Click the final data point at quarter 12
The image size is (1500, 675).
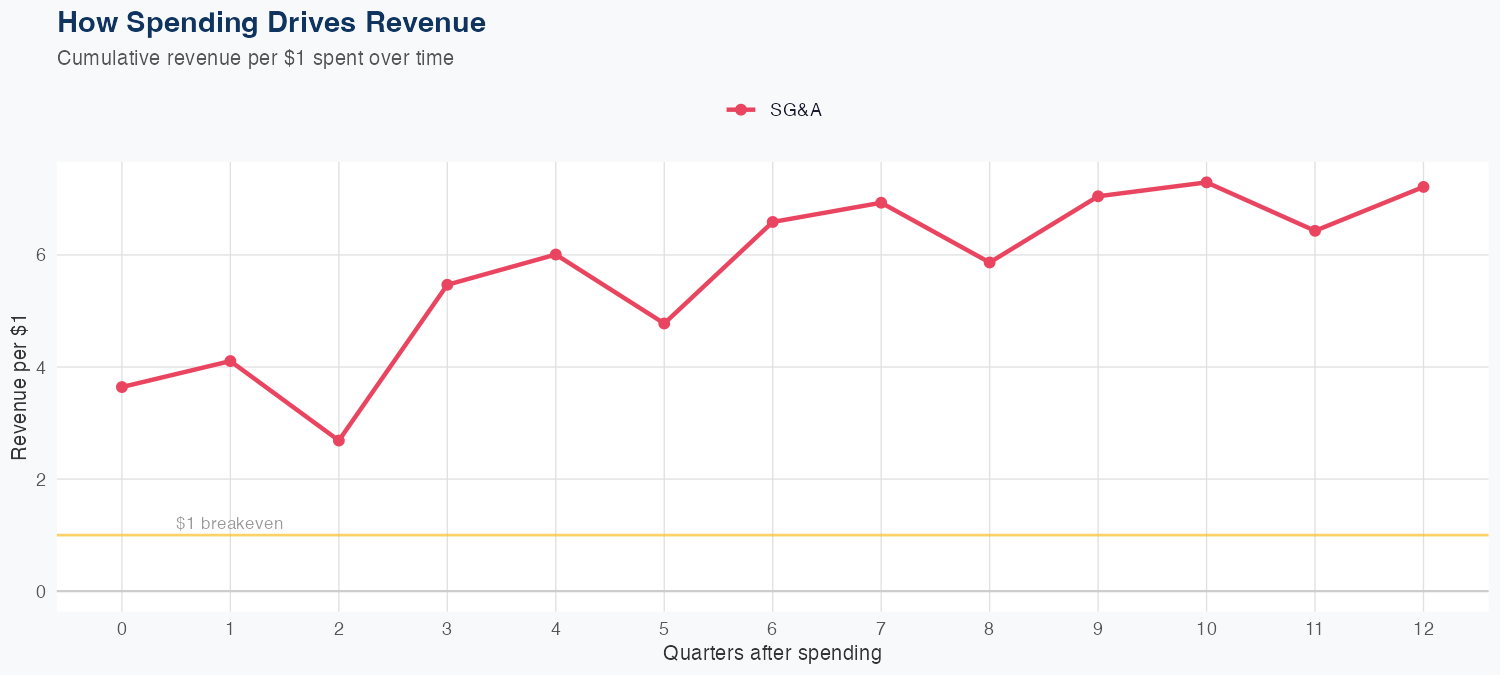1423,187
